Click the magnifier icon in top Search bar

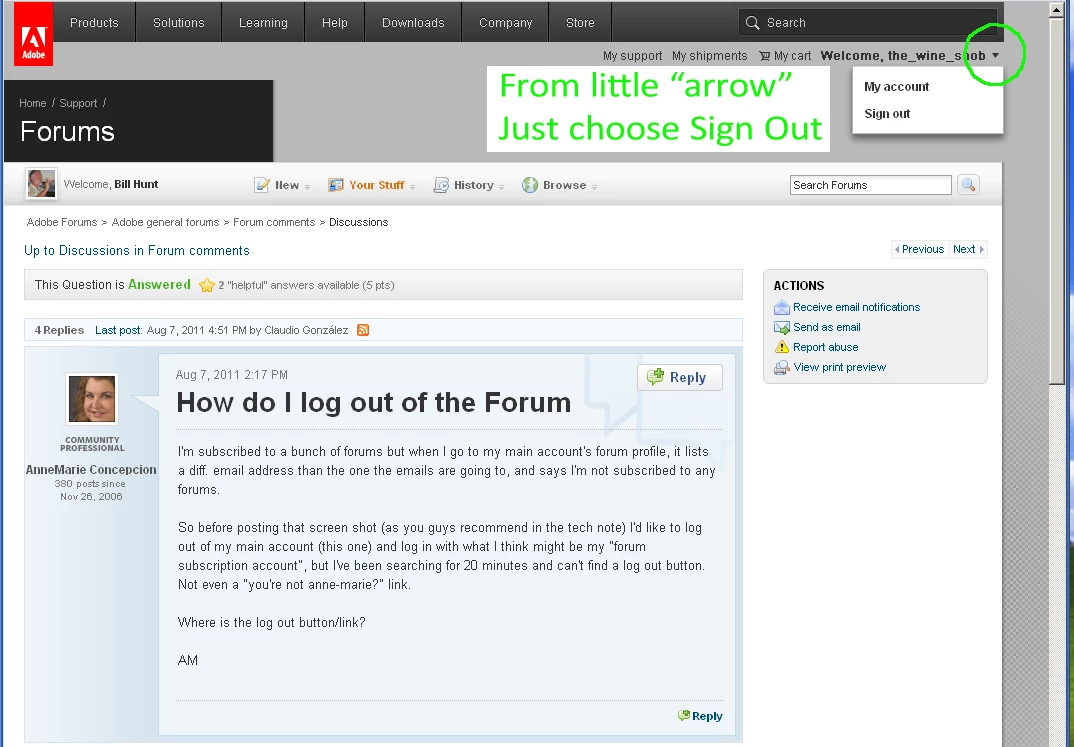coord(752,23)
